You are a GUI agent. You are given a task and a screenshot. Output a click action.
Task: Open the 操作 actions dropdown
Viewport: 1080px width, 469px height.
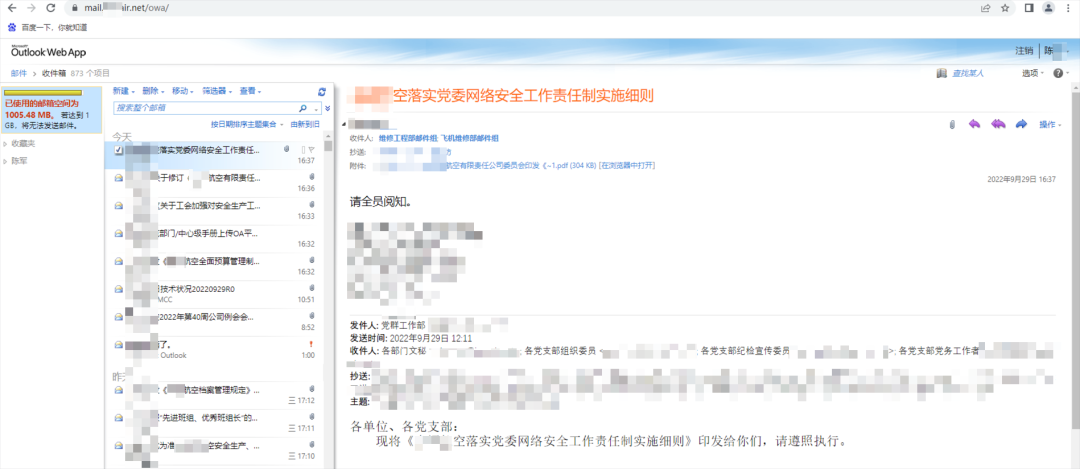coord(1050,125)
